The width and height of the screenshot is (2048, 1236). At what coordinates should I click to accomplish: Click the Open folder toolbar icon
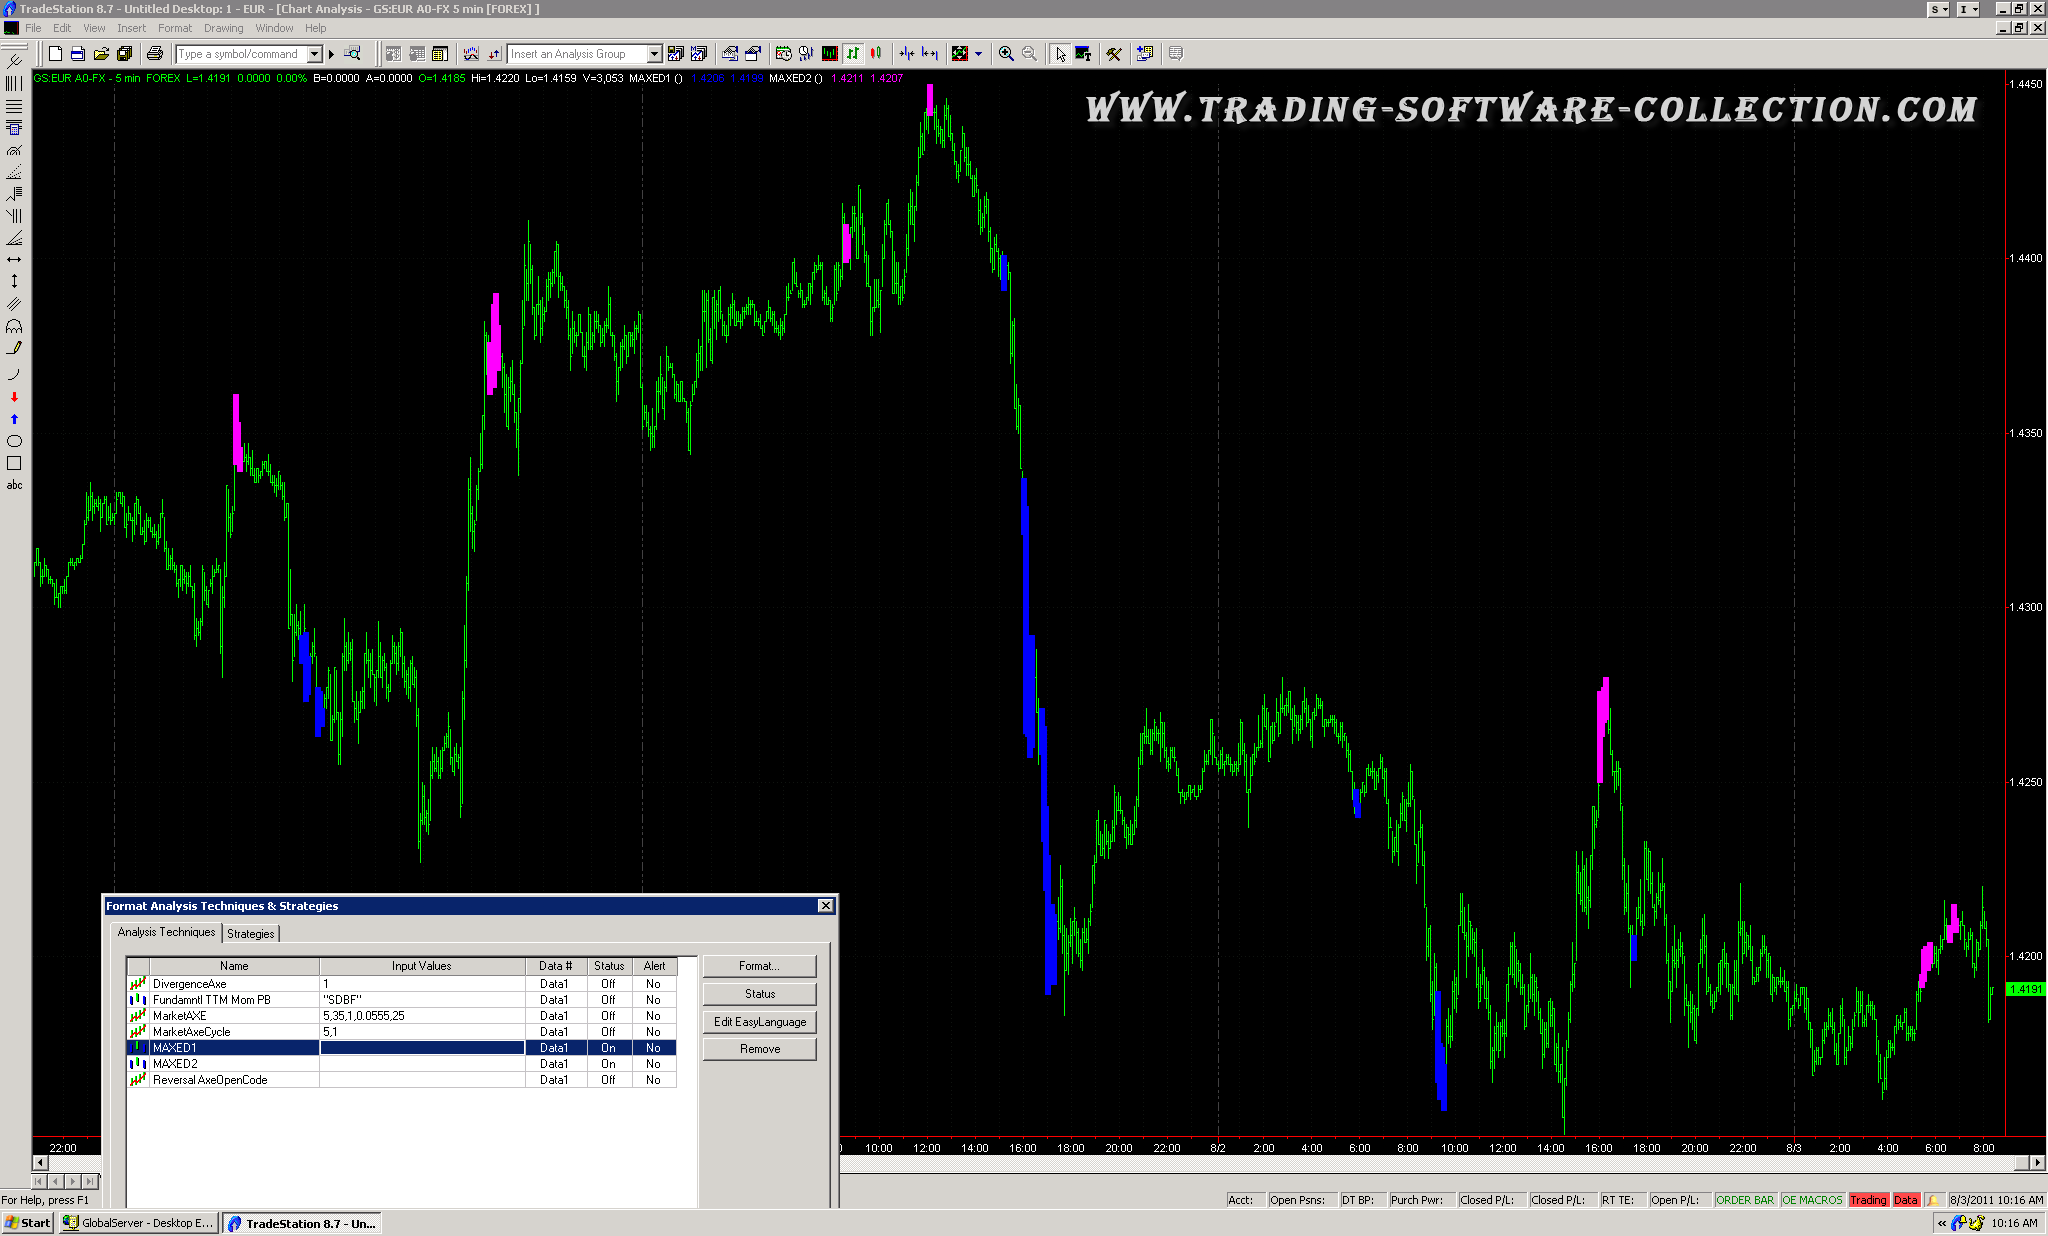pos(101,54)
